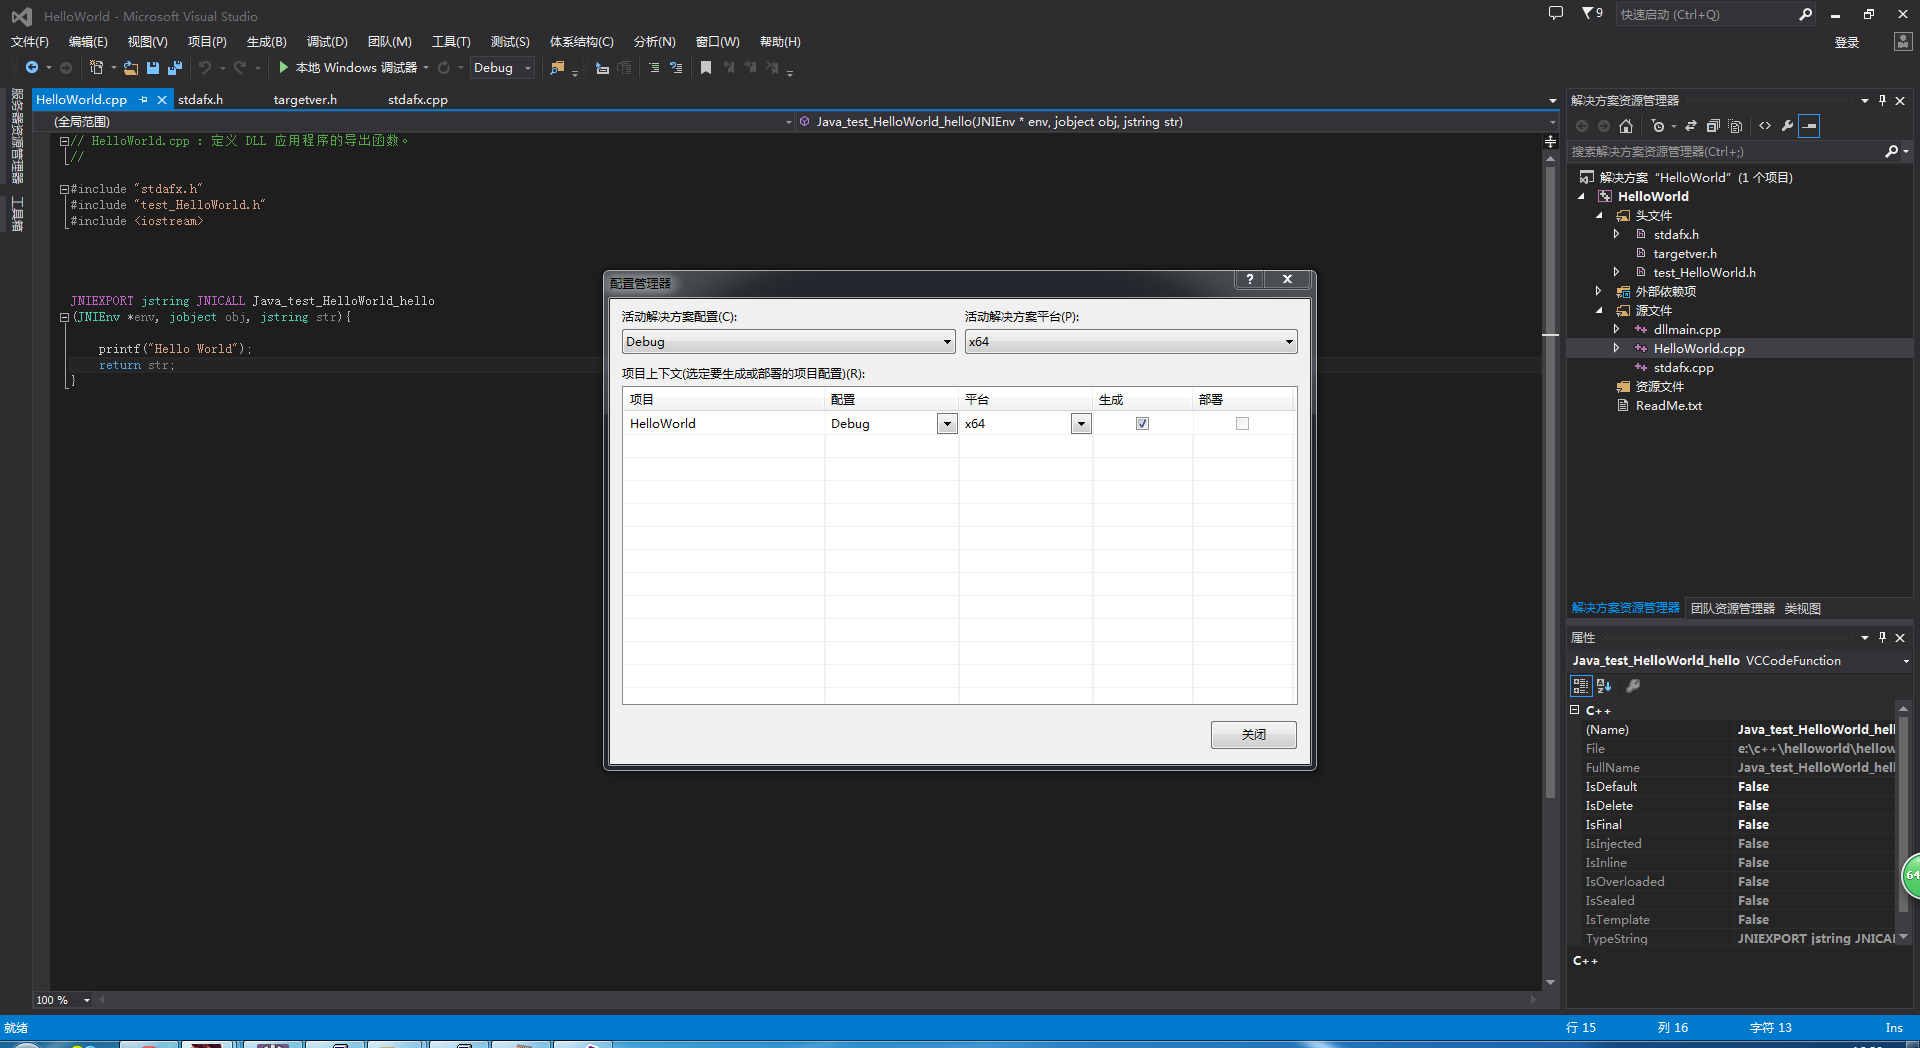The width and height of the screenshot is (1920, 1048).
Task: Click pending changes filter clock icon
Action: (x=1658, y=126)
